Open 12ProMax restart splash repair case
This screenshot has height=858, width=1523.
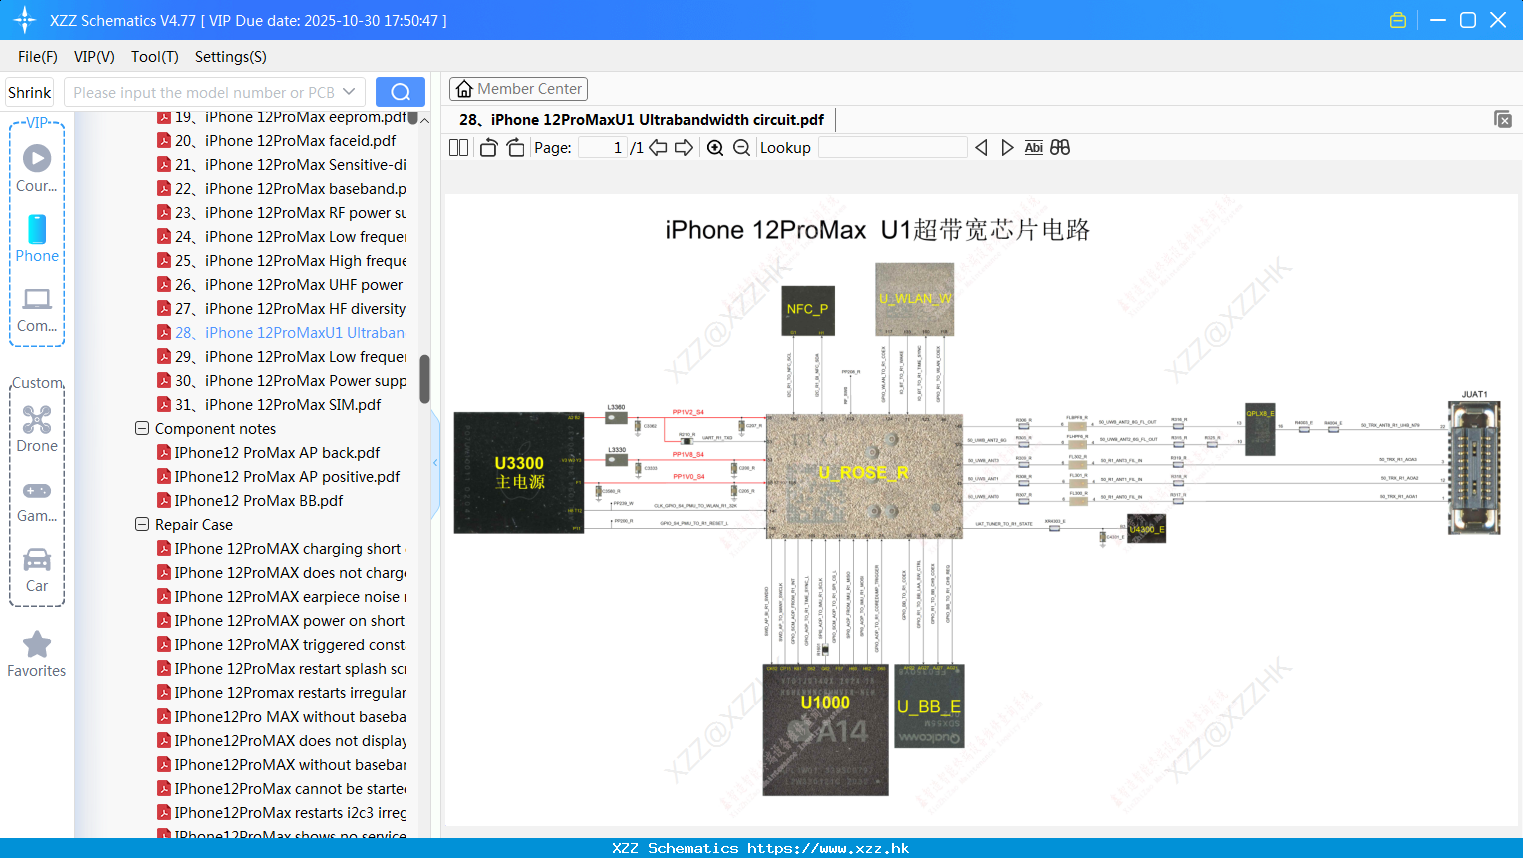pos(282,669)
